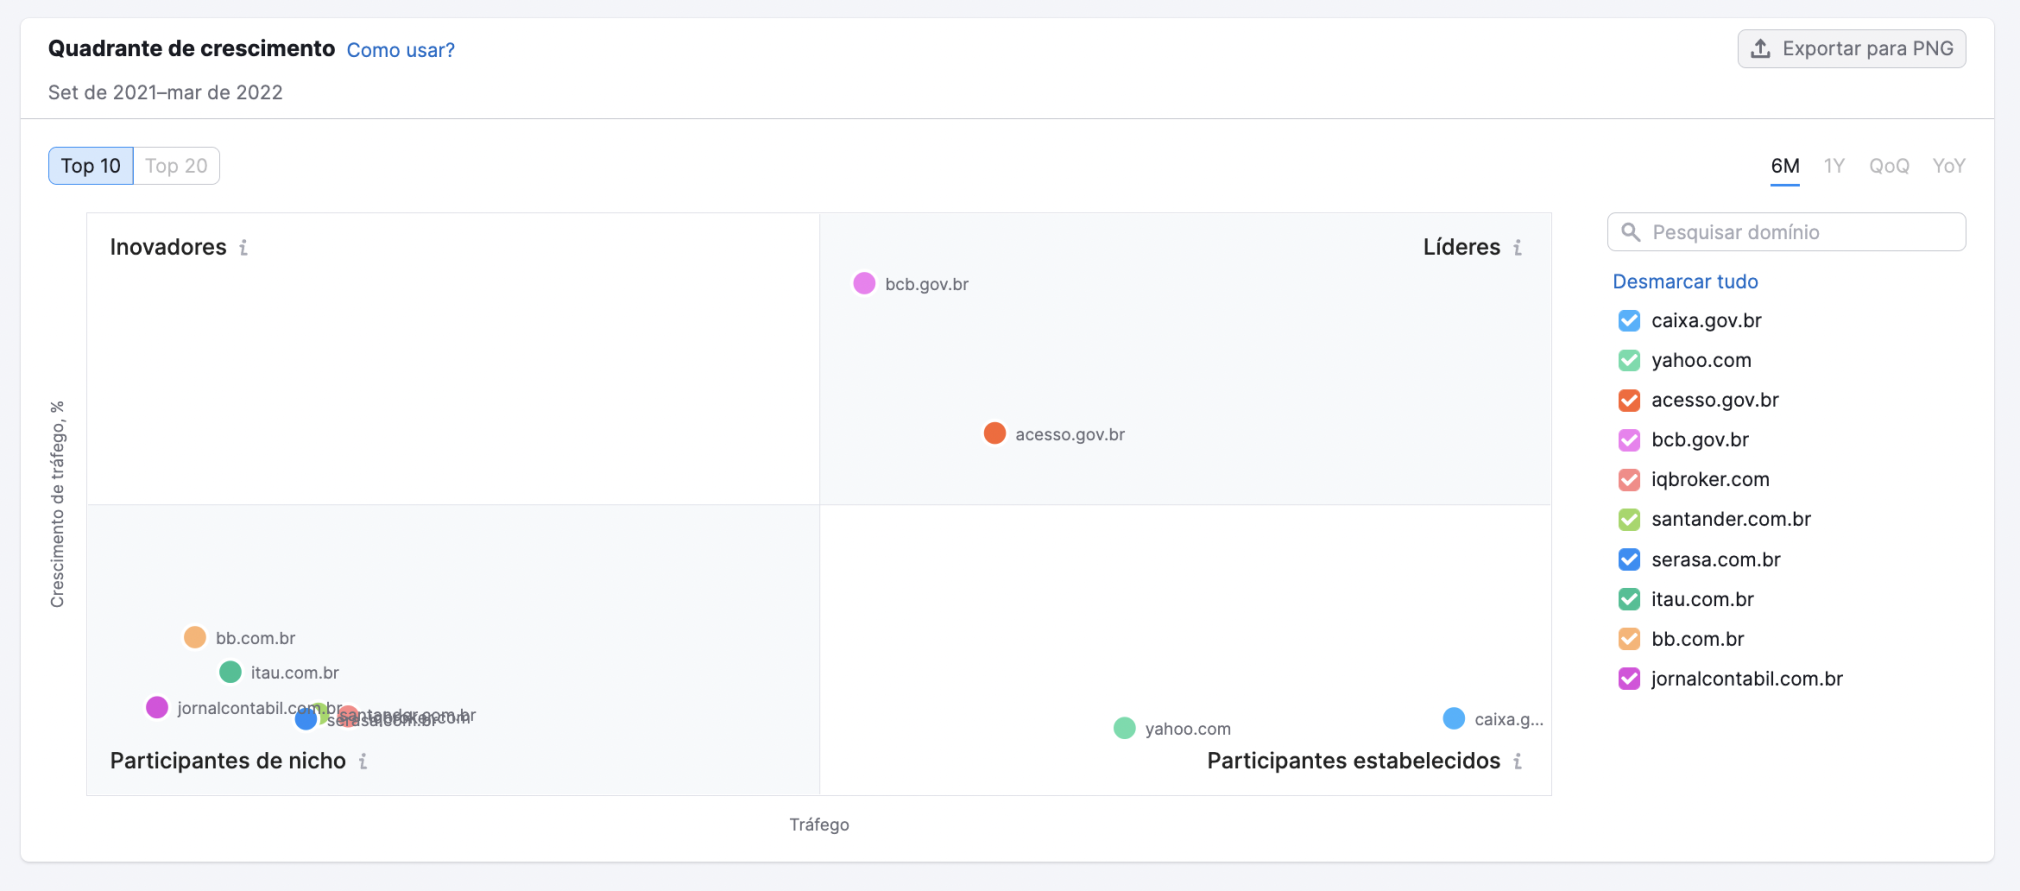Click Desmarcar tudo link
The image size is (2020, 891).
click(1685, 282)
